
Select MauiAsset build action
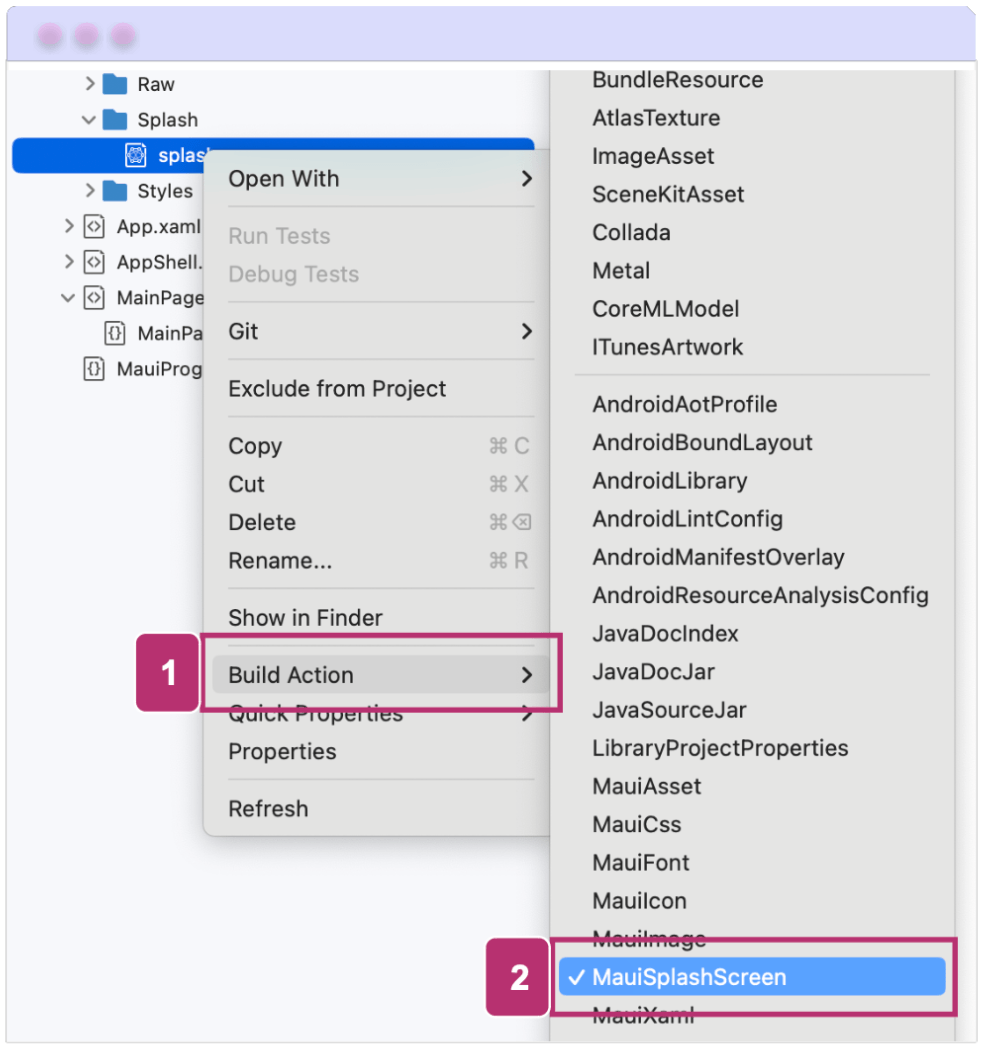point(647,786)
